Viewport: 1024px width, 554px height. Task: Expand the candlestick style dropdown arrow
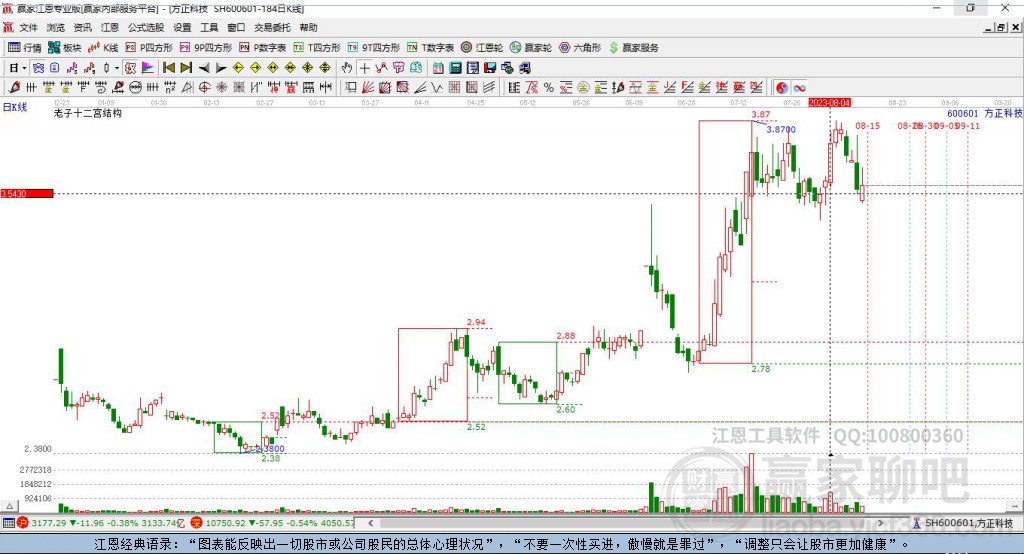coord(117,68)
